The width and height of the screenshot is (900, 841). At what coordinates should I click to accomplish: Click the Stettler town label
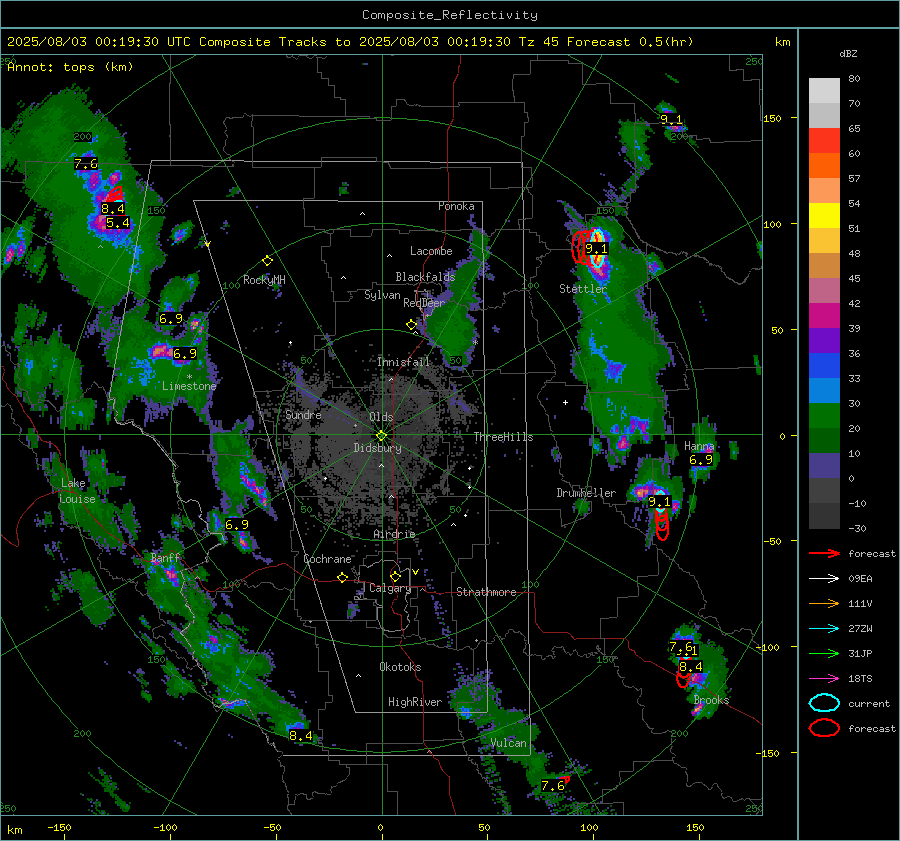pyautogui.click(x=583, y=288)
